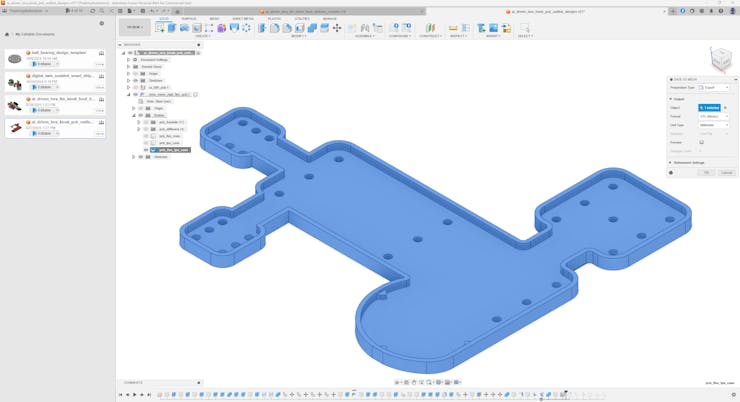The height and width of the screenshot is (402, 740).
Task: Click the timeline Play button
Action: (135, 395)
